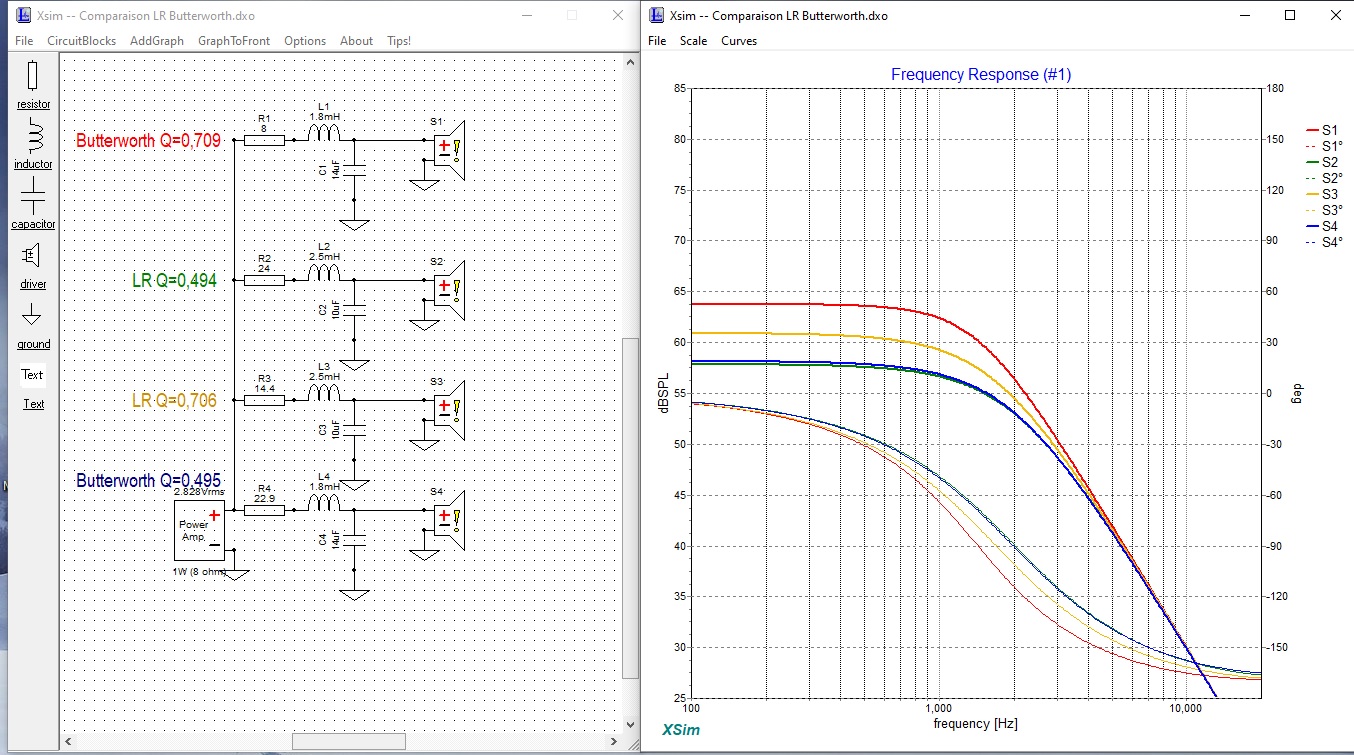This screenshot has width=1354, height=755.
Task: Click the Power Amp block
Action: point(199,530)
